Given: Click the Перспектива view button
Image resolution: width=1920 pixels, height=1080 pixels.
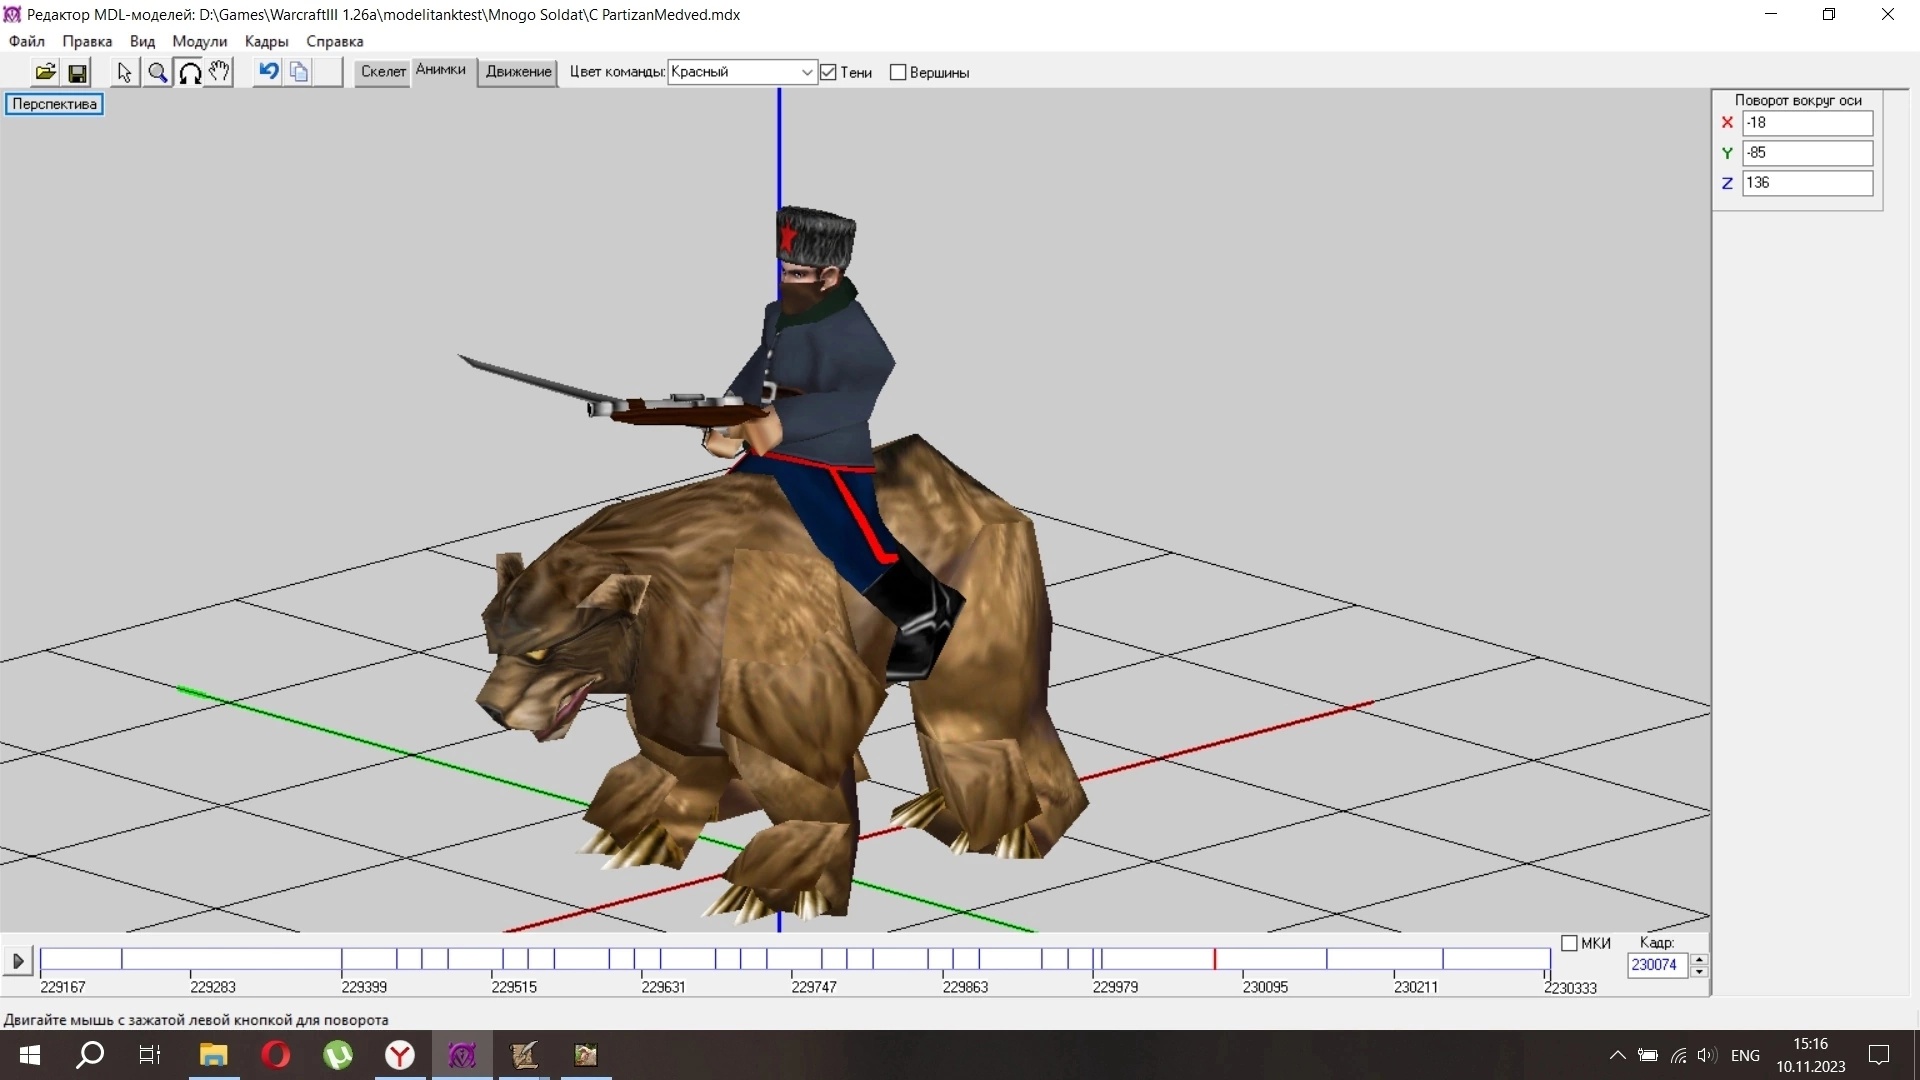Looking at the screenshot, I should pyautogui.click(x=54, y=104).
